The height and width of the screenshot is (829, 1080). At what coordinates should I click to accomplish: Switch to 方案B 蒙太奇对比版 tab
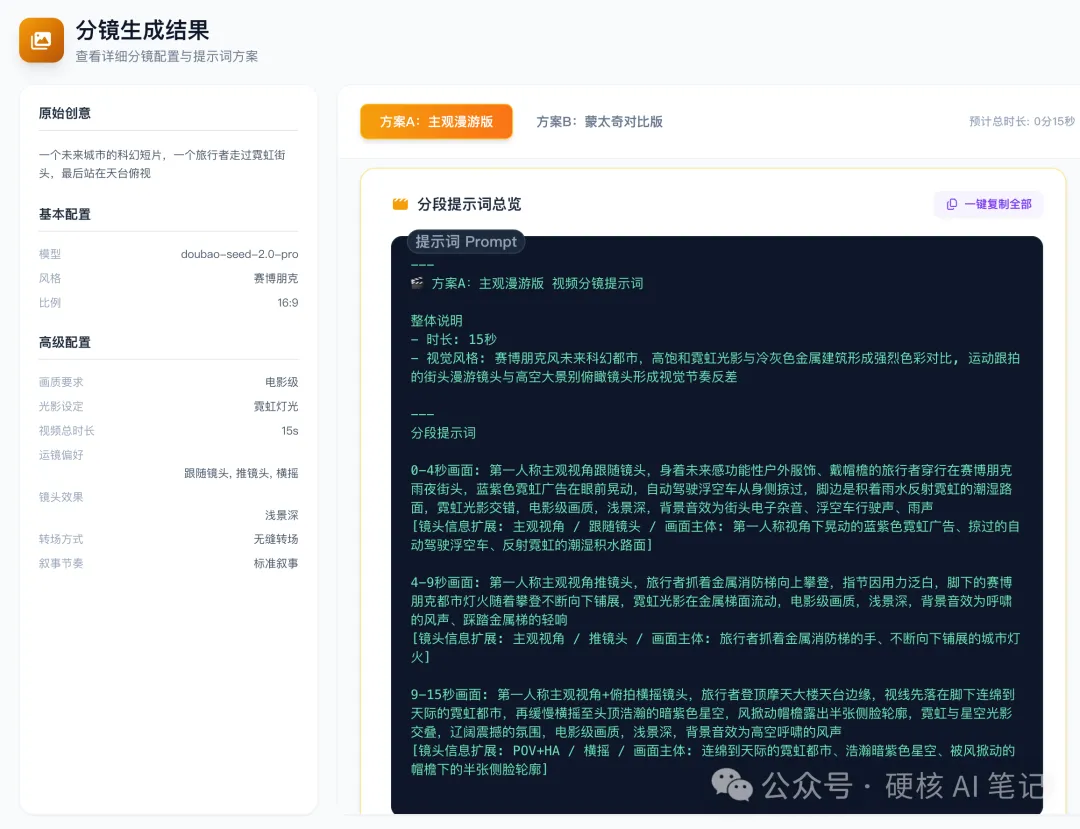click(600, 121)
